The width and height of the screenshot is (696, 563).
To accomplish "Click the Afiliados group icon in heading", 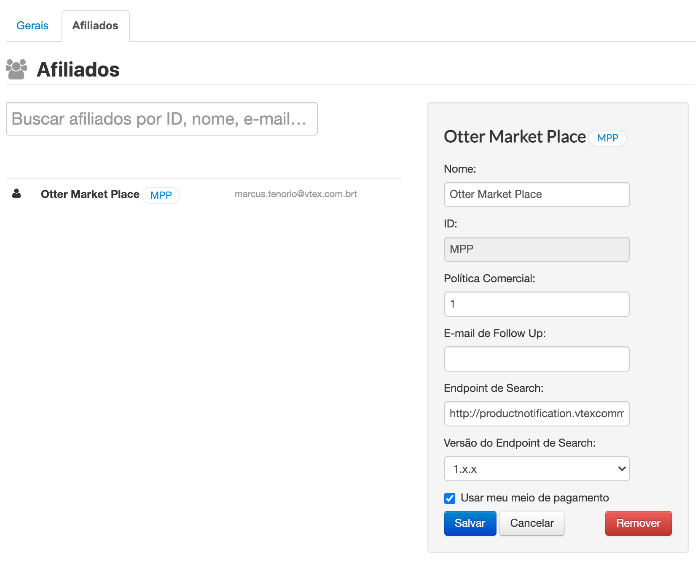I will (x=16, y=69).
